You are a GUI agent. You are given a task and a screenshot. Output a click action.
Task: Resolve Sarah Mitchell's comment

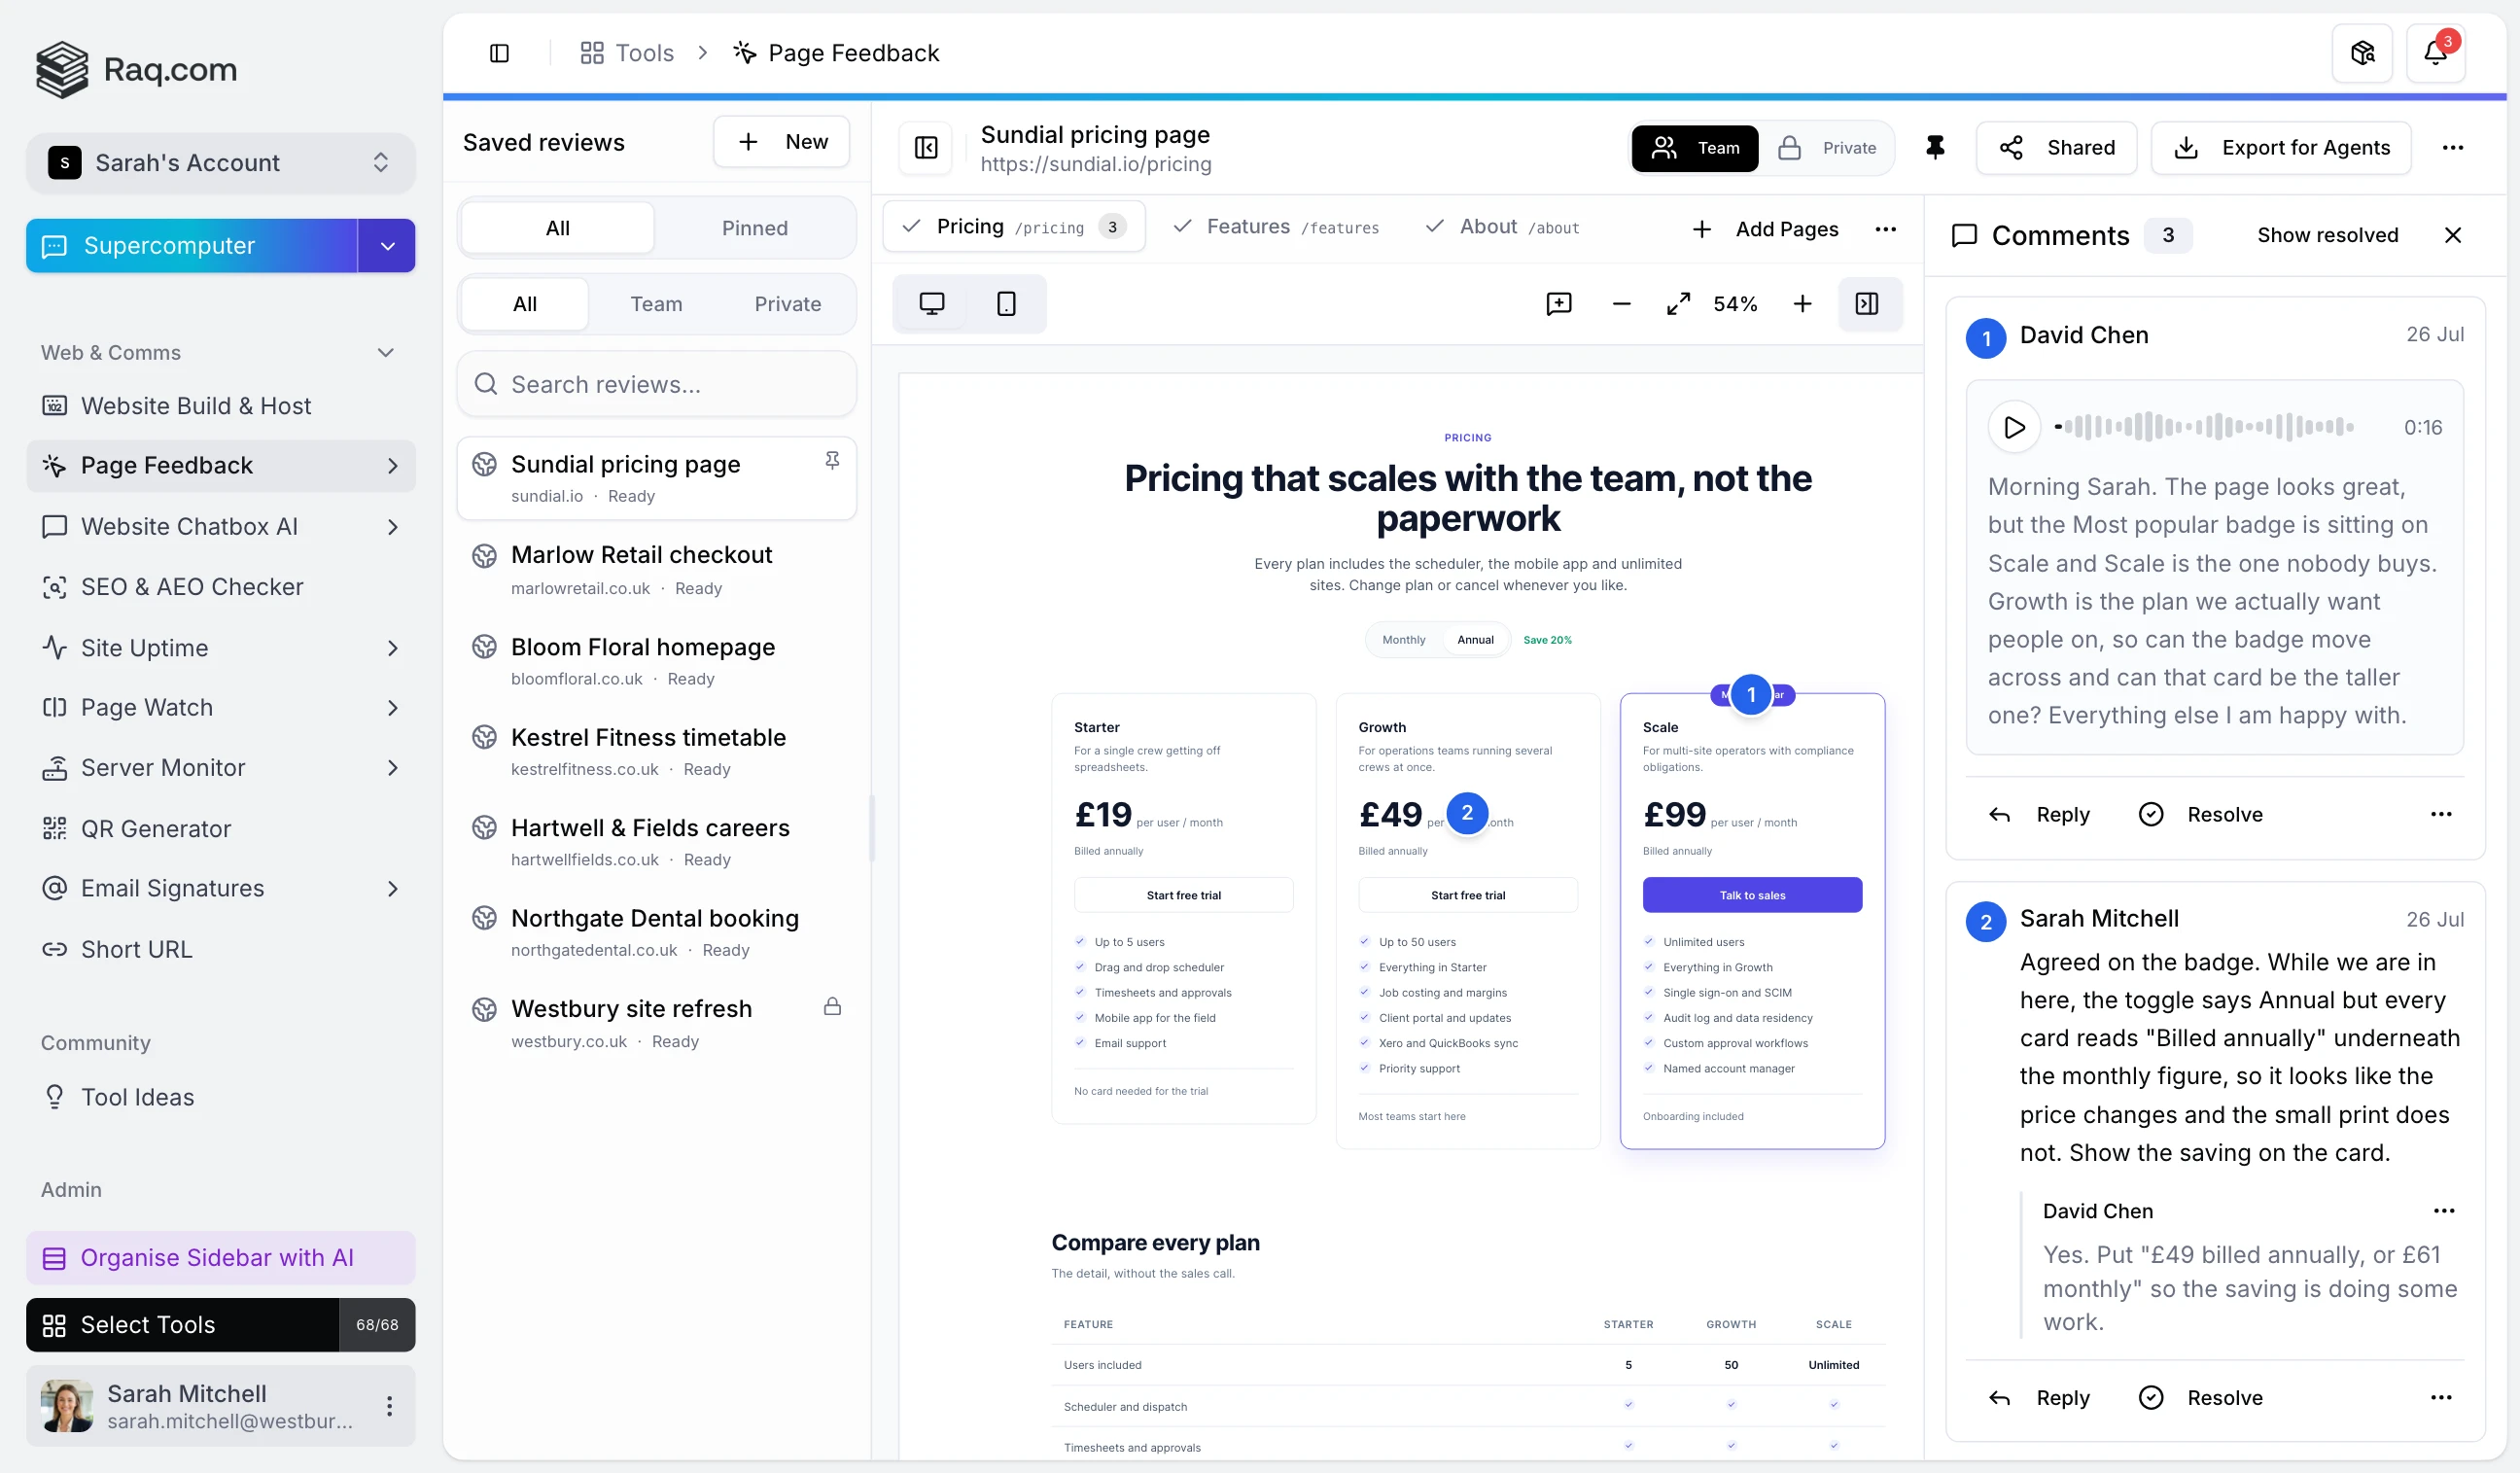tap(2199, 1397)
